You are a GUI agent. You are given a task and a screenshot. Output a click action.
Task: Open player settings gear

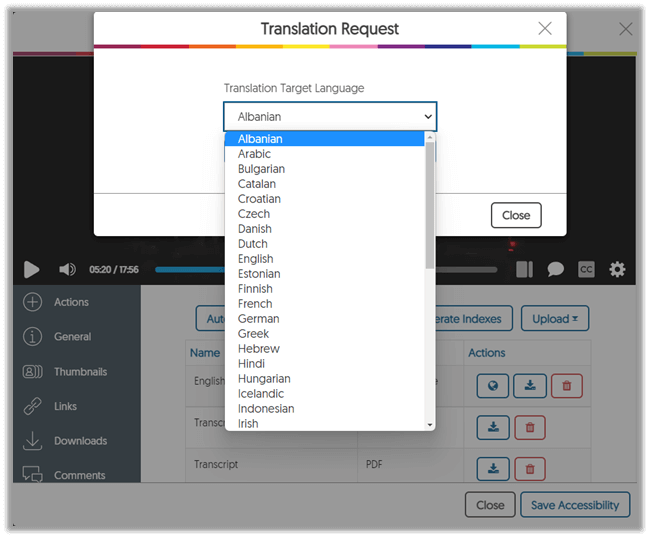(617, 269)
